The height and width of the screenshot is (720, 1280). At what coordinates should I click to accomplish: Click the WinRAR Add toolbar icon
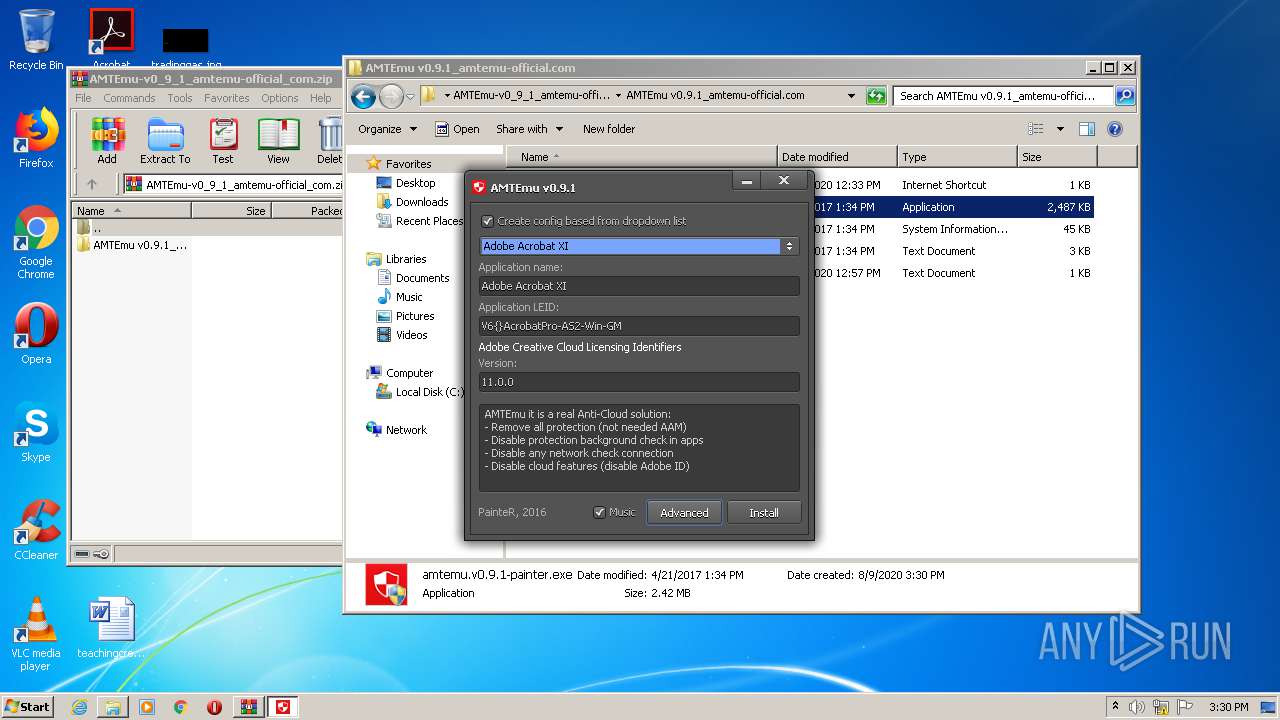coord(107,140)
